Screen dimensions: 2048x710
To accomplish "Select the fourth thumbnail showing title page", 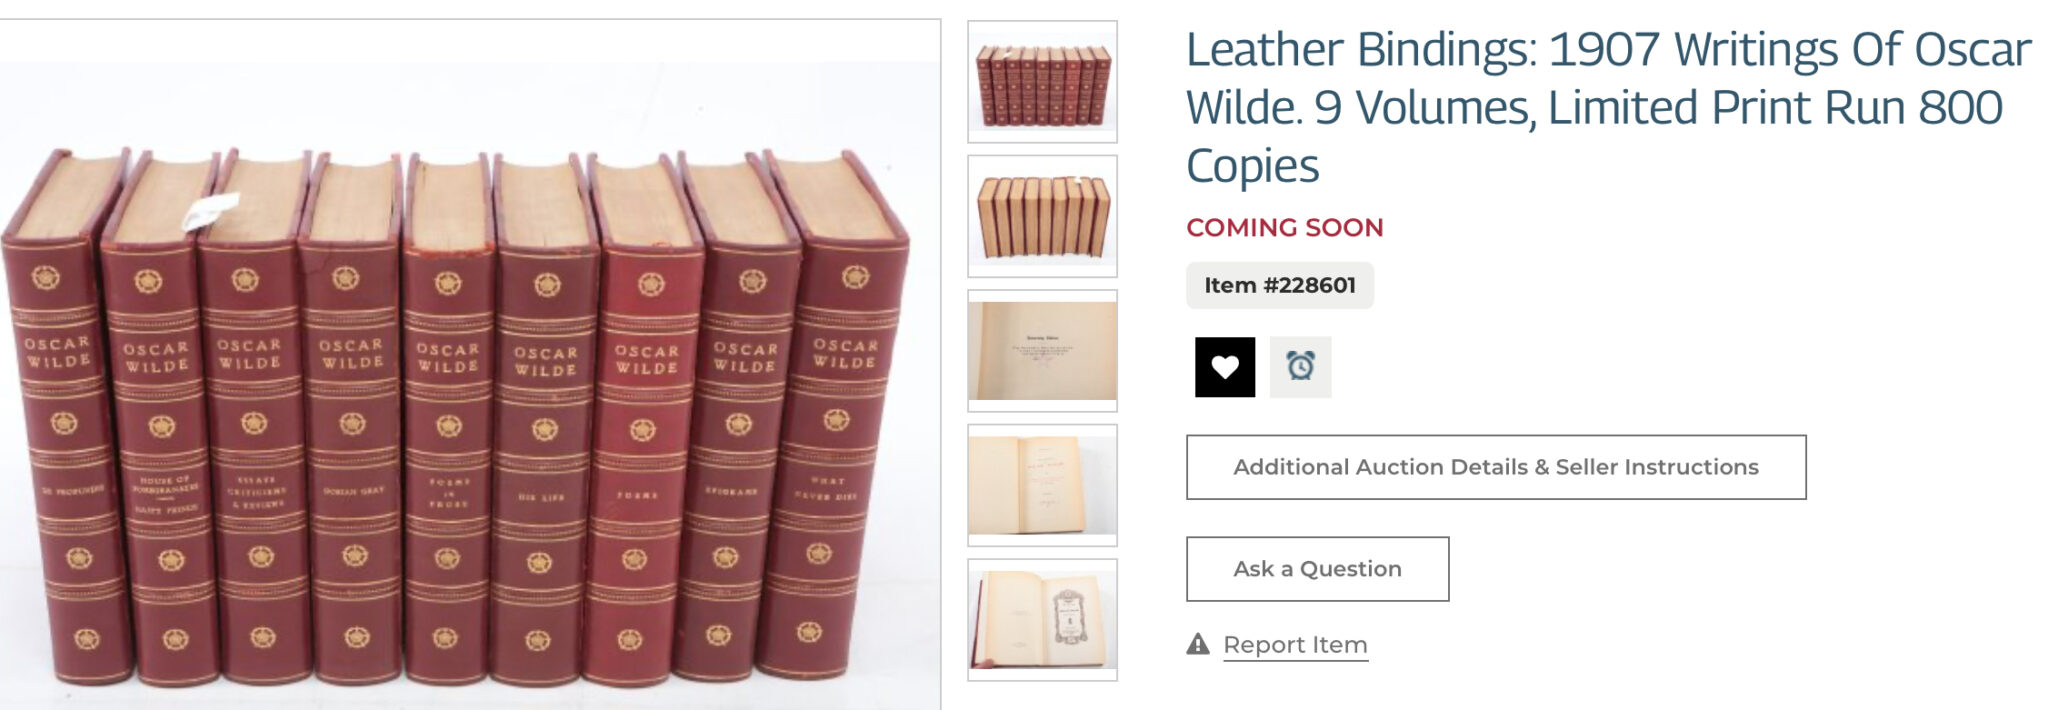I will pos(1042,485).
